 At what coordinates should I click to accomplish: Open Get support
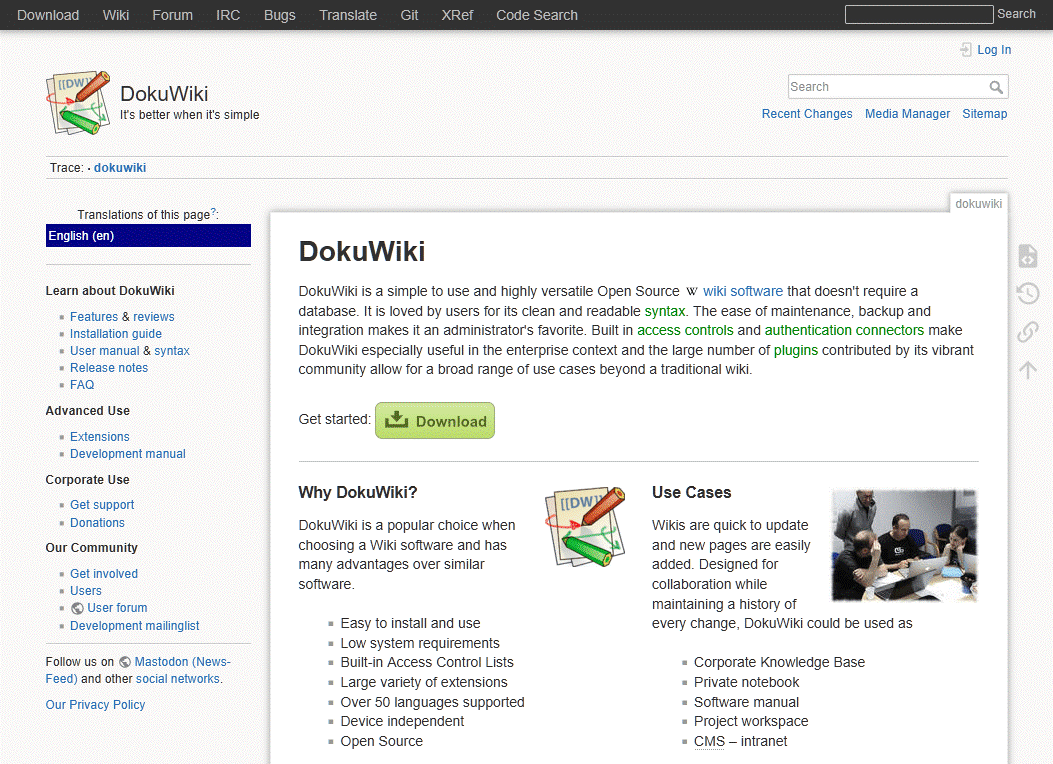(102, 505)
